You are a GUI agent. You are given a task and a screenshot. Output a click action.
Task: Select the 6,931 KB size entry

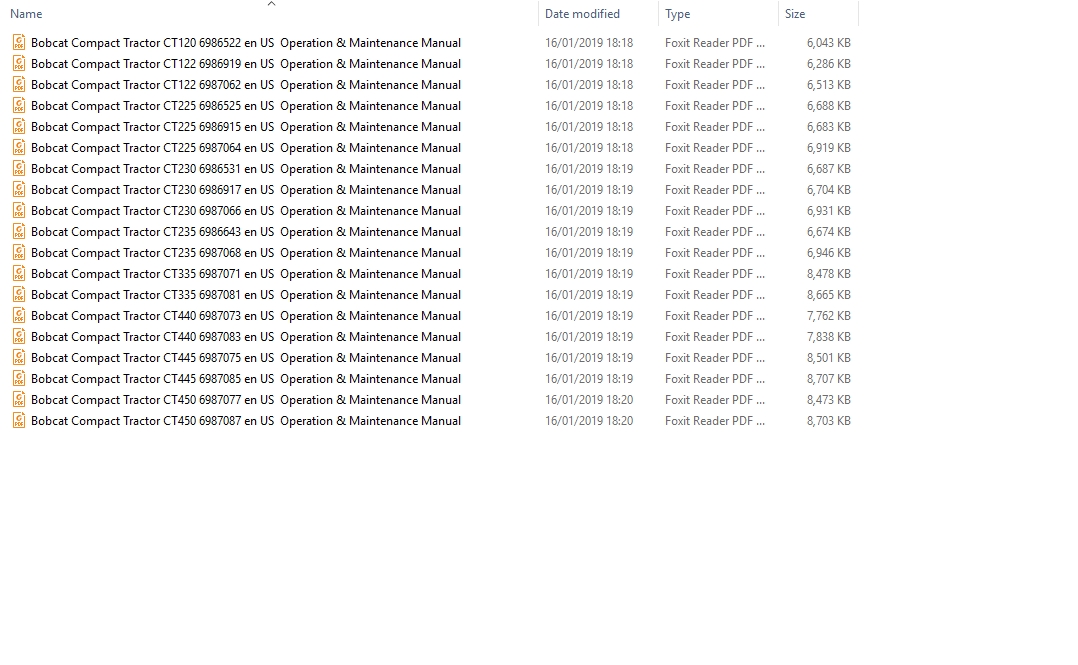pos(828,210)
